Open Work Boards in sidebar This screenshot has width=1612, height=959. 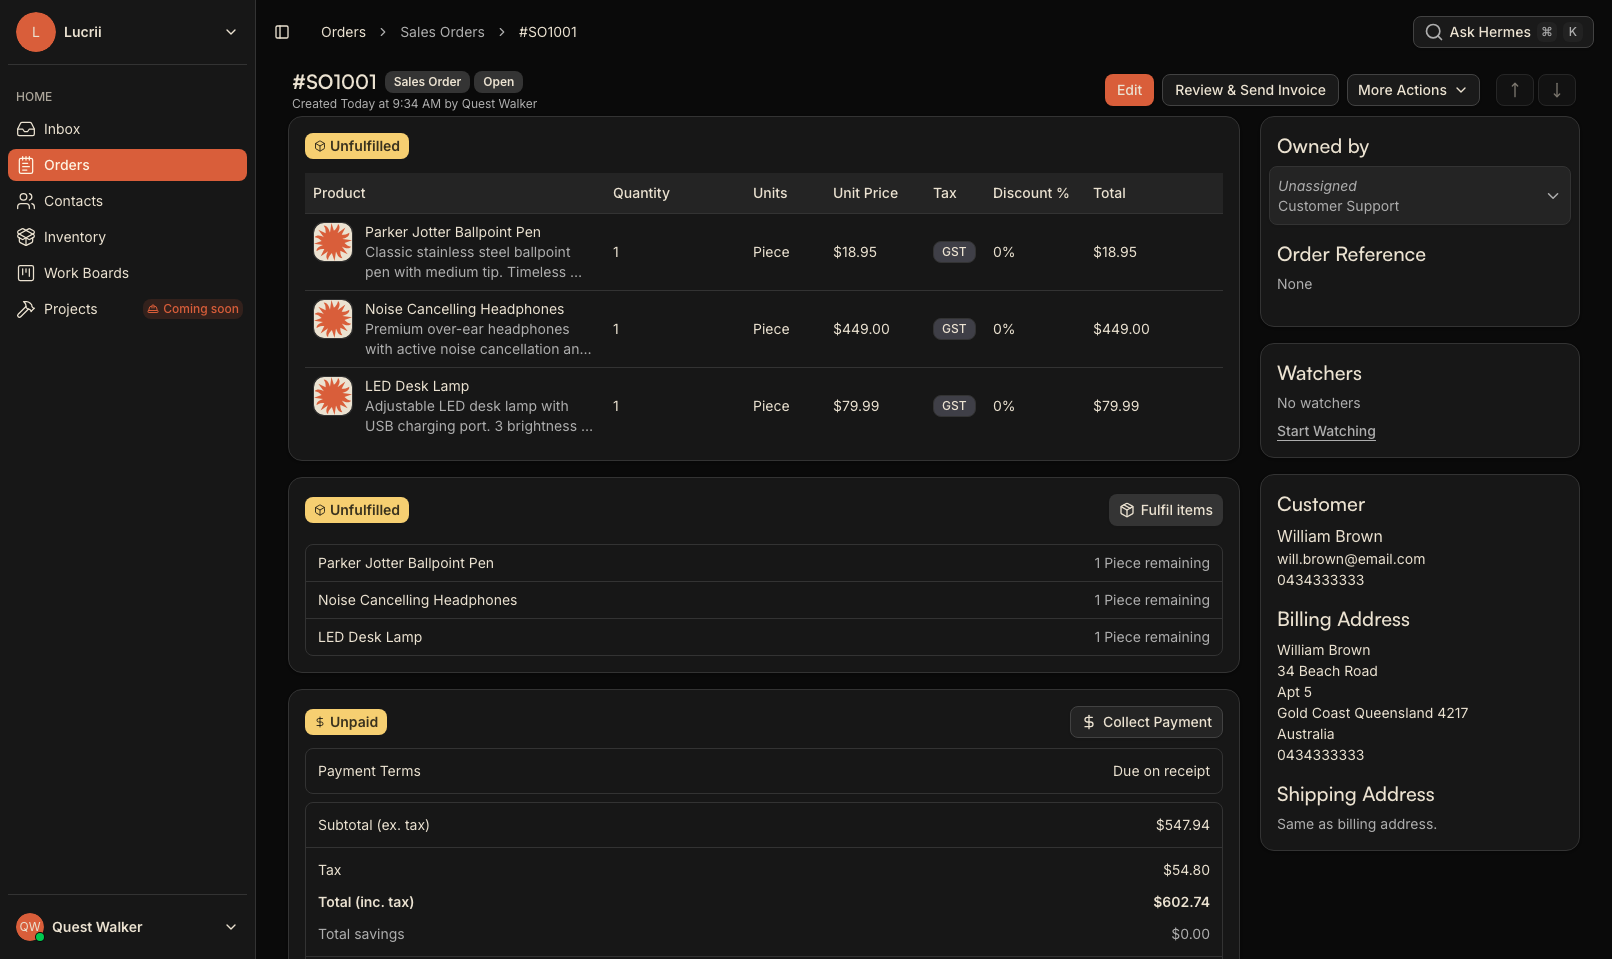coord(127,273)
